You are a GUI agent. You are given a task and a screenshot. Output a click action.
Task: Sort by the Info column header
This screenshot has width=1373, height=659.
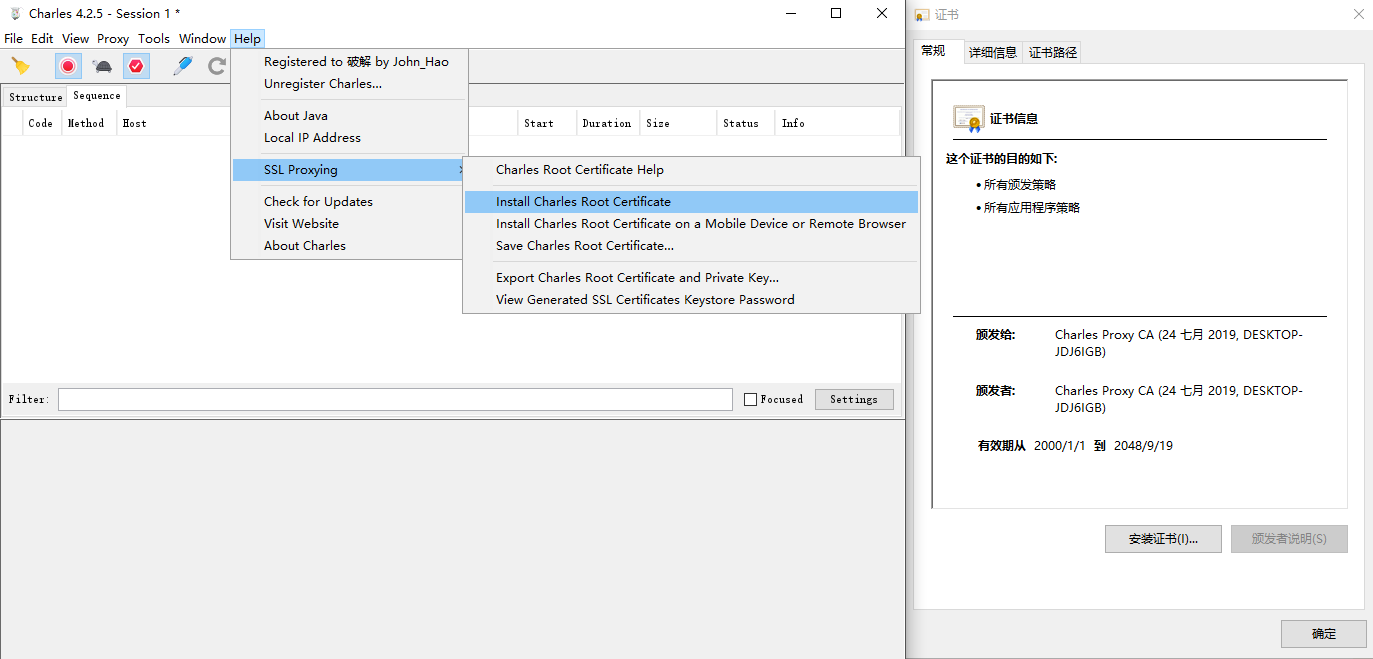coord(838,123)
